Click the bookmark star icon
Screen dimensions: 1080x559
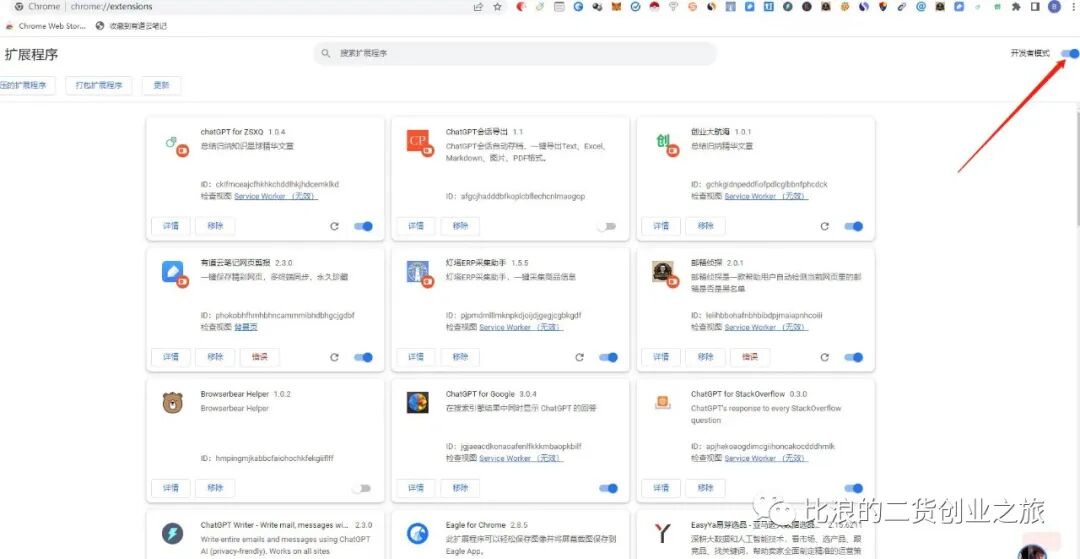click(497, 7)
